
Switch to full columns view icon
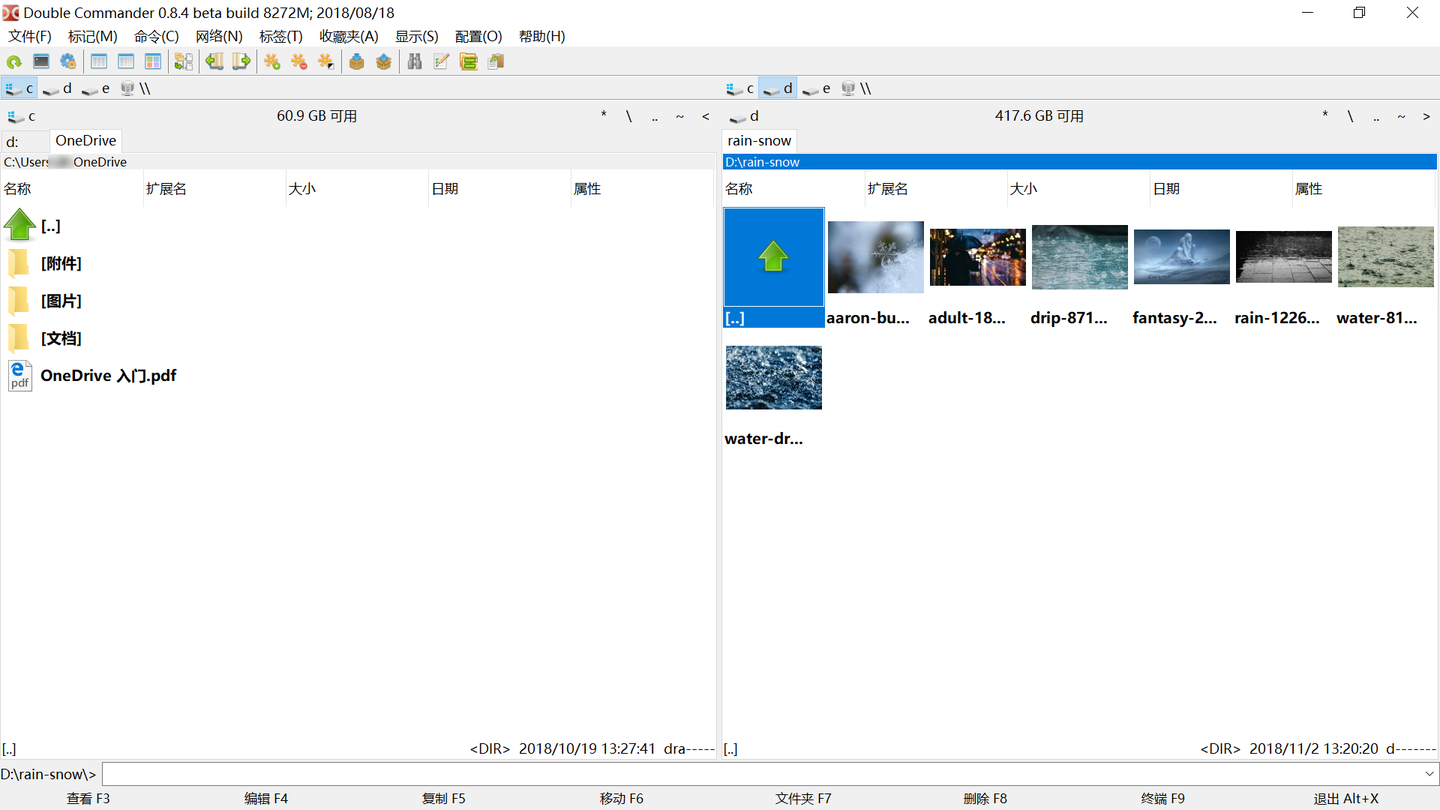tap(126, 62)
